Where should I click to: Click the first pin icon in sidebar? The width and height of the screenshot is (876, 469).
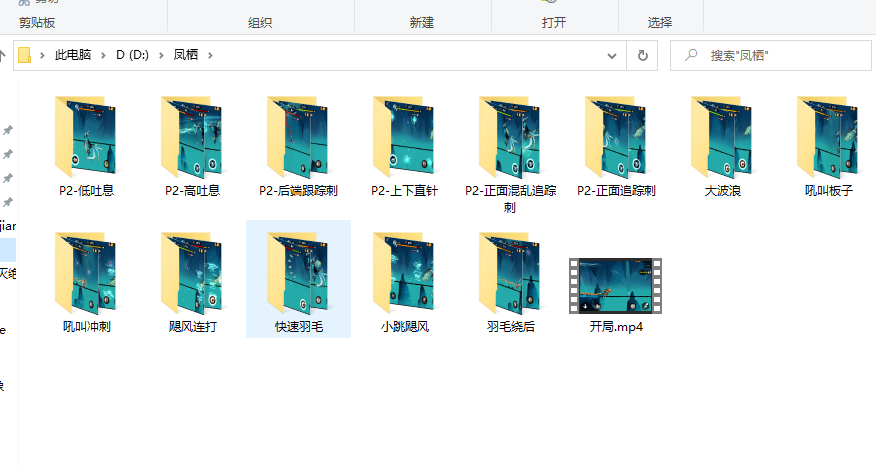[8, 130]
